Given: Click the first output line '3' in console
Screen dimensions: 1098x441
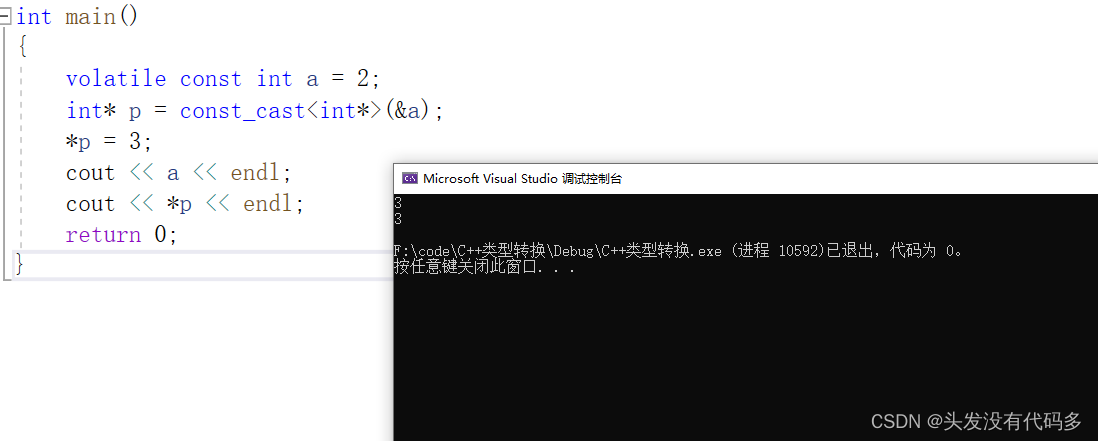Looking at the screenshot, I should coord(398,204).
